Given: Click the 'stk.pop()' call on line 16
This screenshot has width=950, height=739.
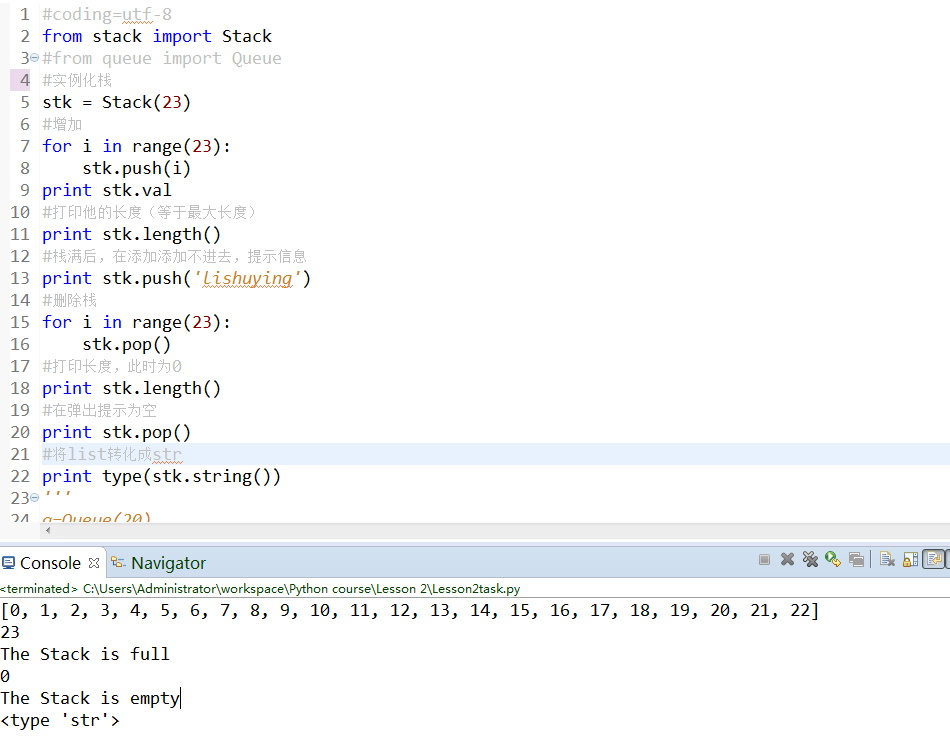Looking at the screenshot, I should click(x=127, y=345).
